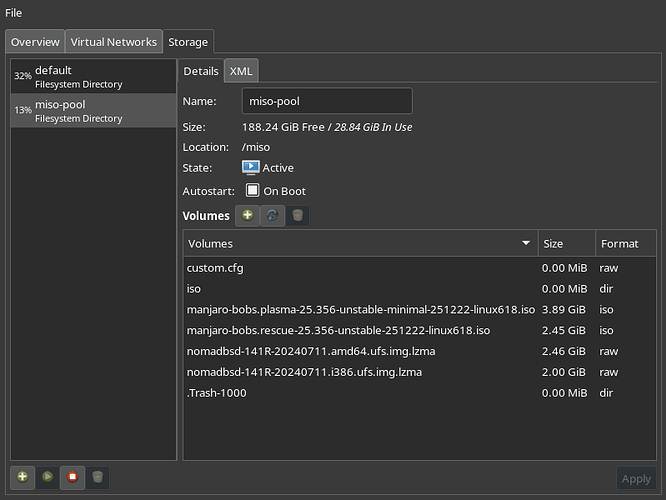
Task: Stop the miso-pool storage pool
Action: click(72, 477)
